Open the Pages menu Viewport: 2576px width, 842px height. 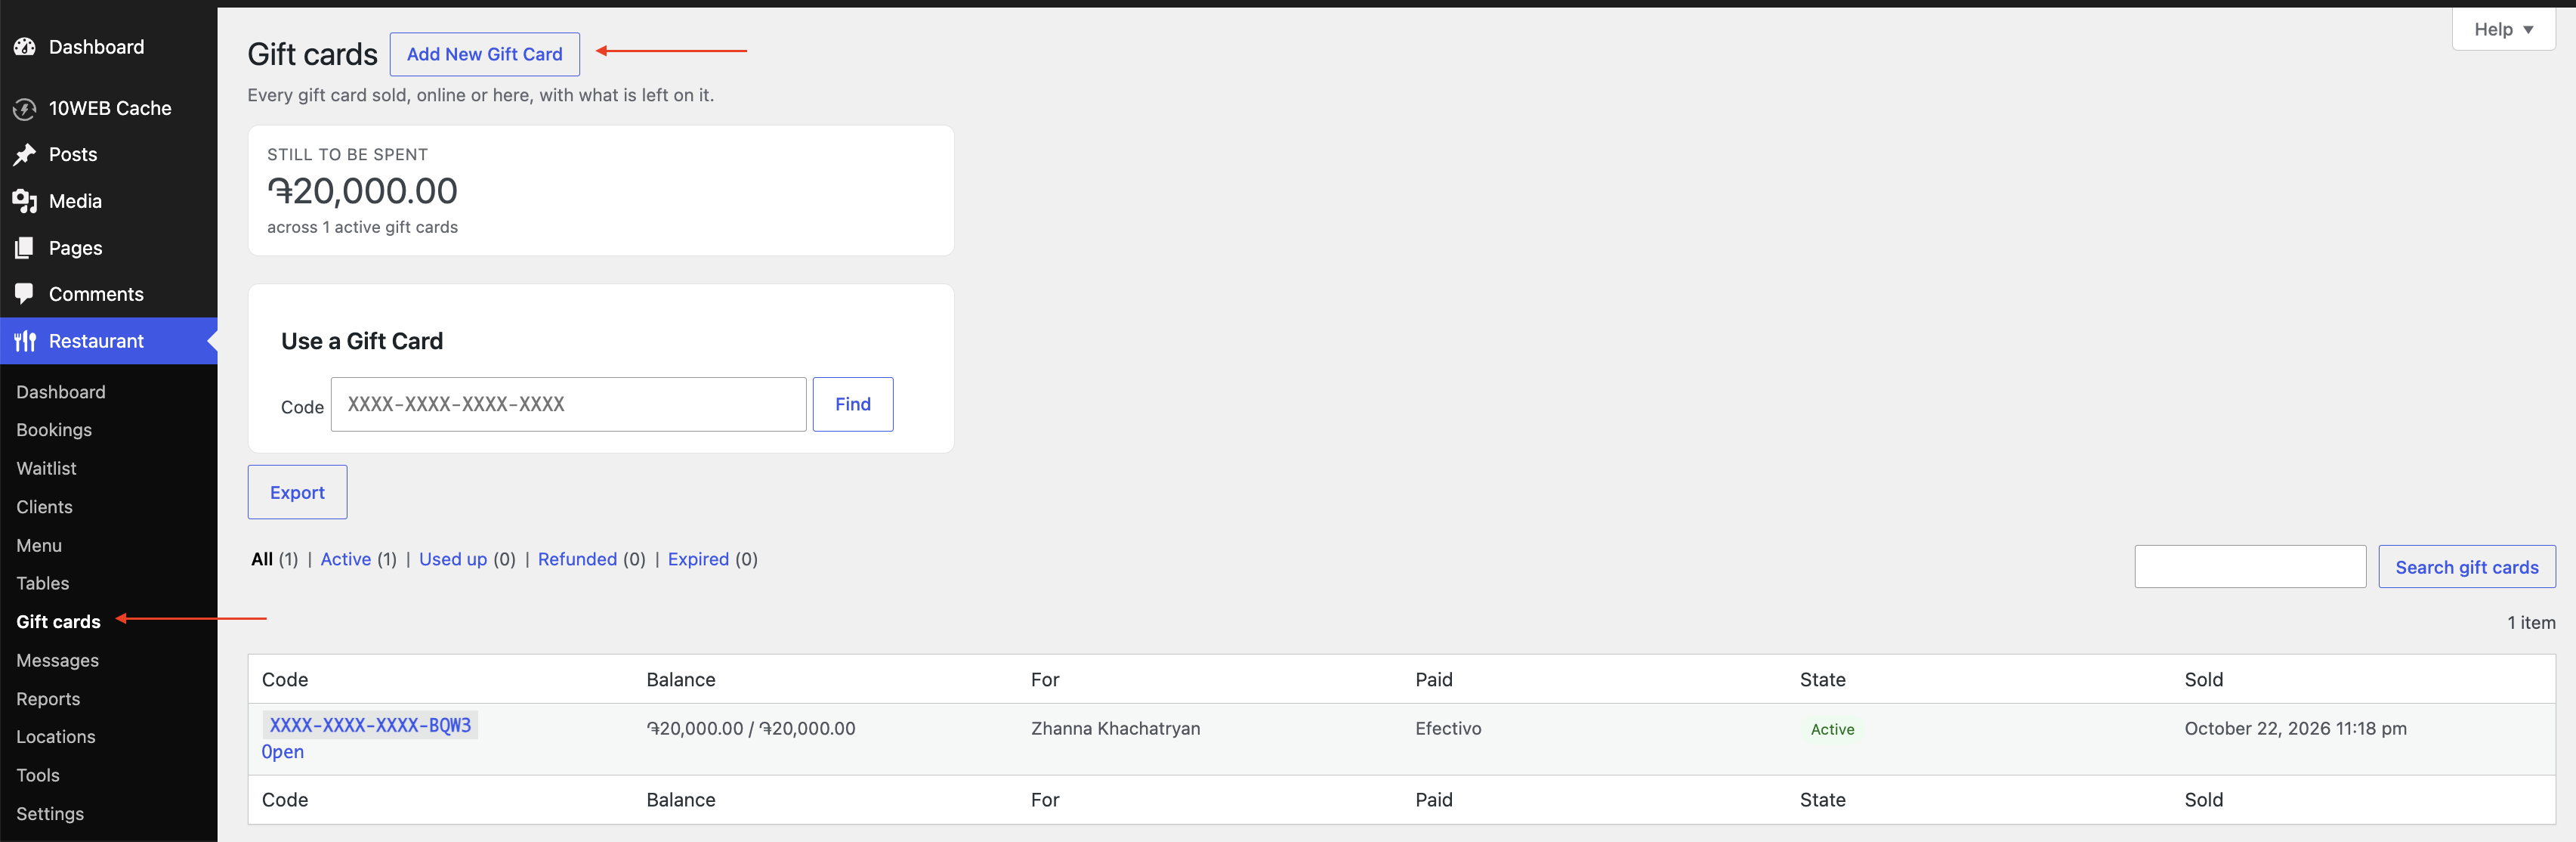click(x=75, y=248)
